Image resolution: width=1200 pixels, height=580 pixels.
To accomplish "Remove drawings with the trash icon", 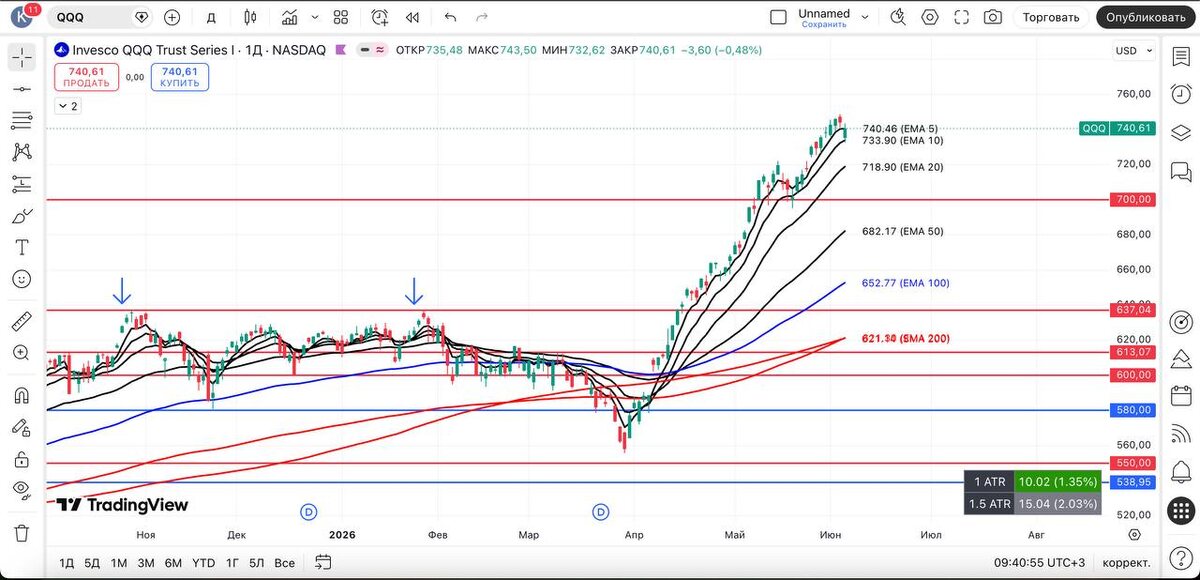I will pyautogui.click(x=22, y=532).
